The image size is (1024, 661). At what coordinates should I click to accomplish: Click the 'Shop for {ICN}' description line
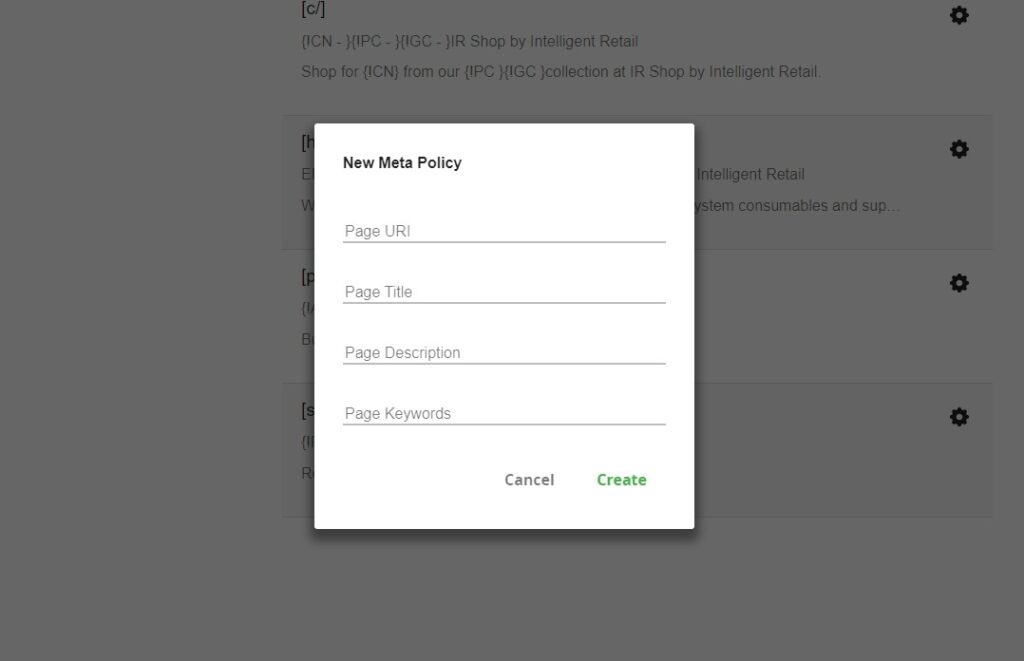(561, 72)
